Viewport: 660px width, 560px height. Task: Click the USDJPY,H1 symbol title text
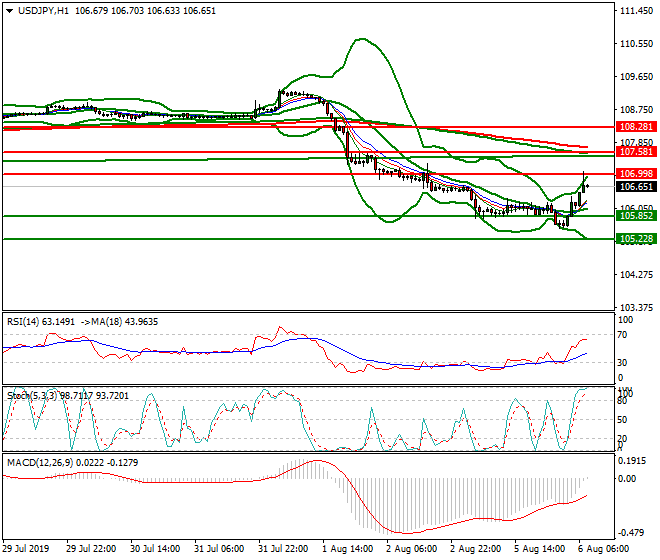coord(42,10)
